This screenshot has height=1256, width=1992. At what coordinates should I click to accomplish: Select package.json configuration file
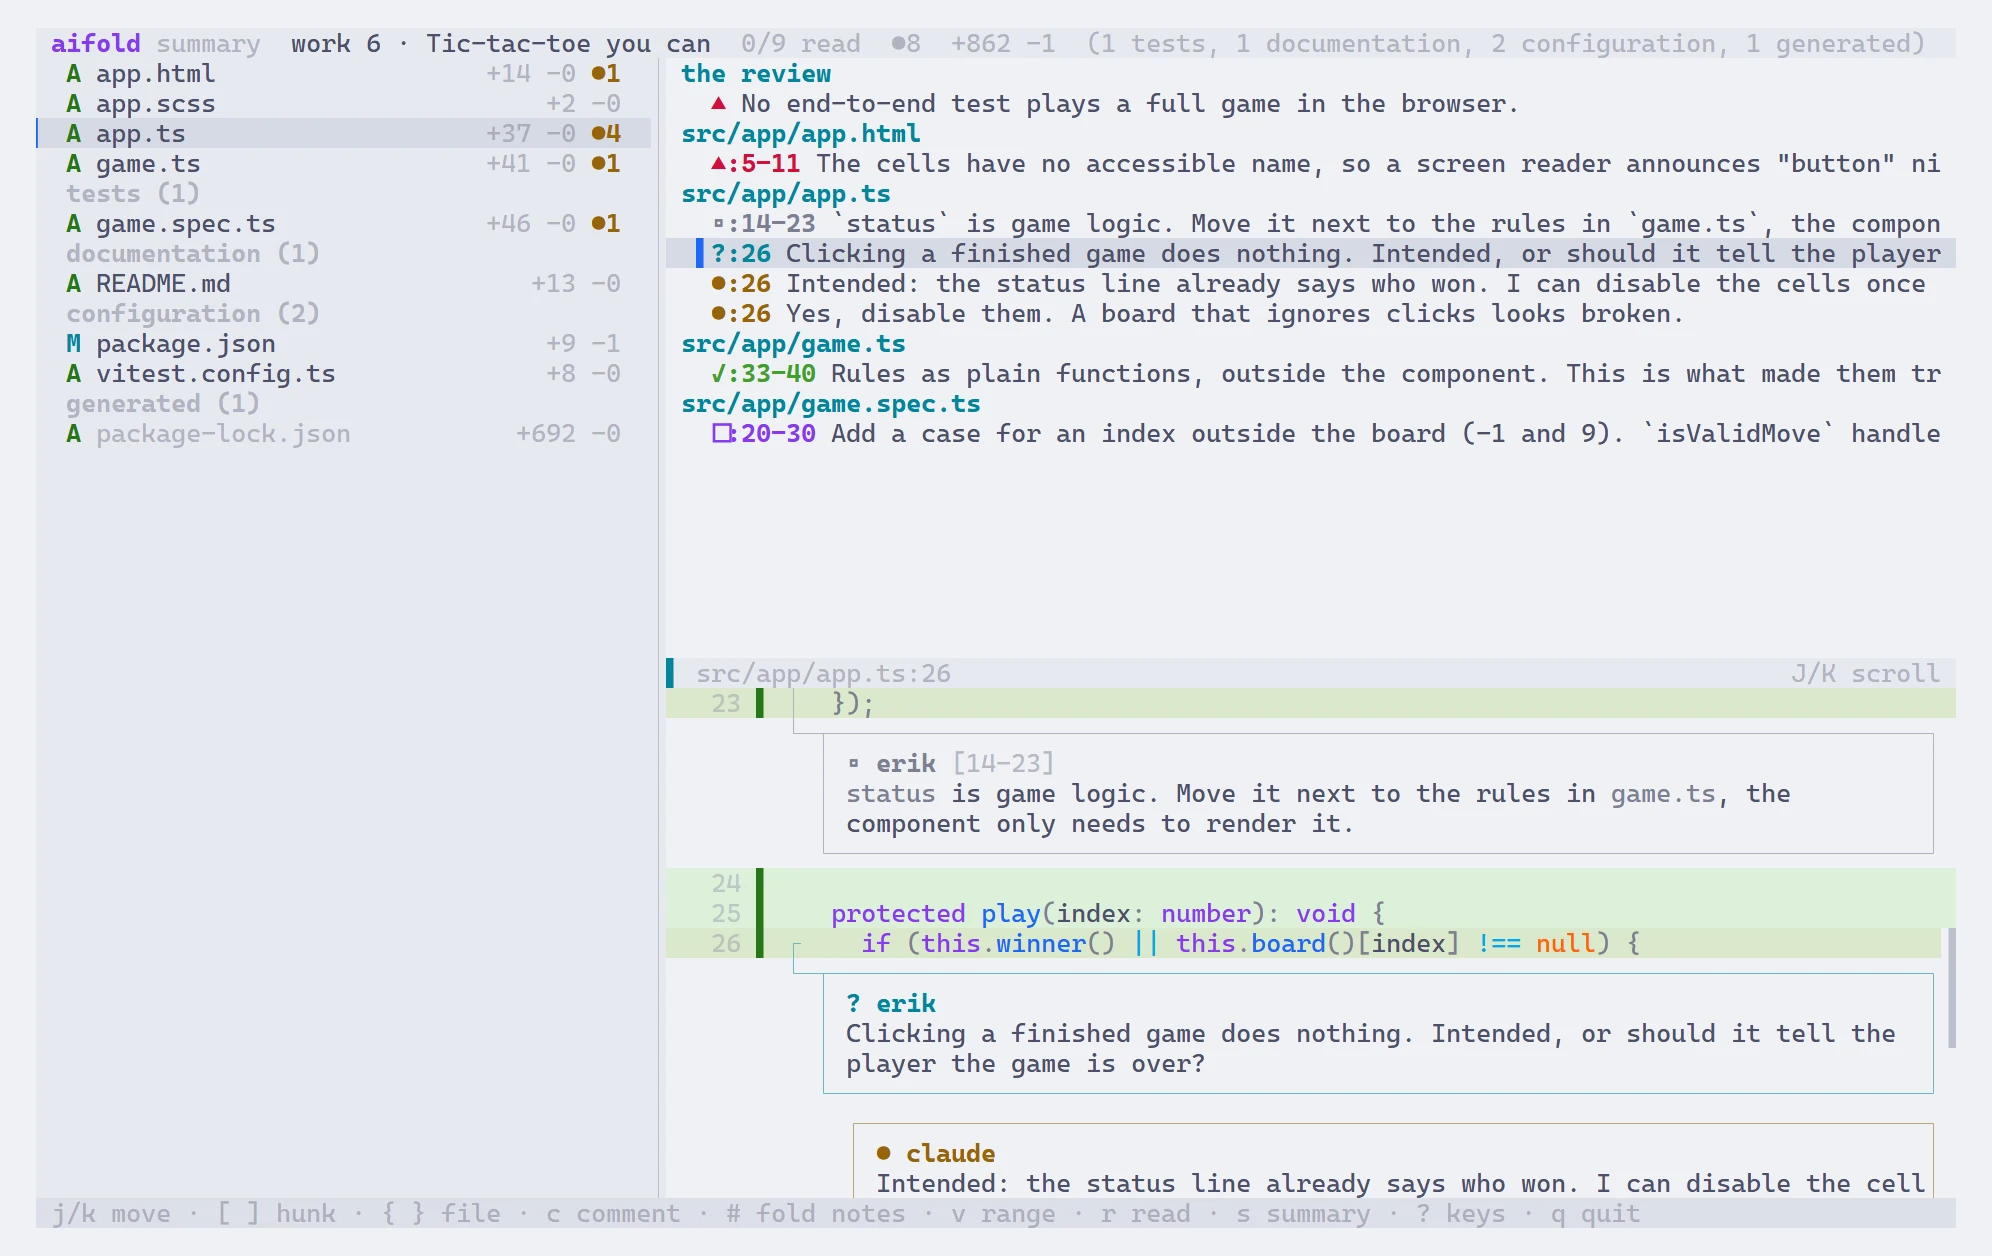[343, 344]
